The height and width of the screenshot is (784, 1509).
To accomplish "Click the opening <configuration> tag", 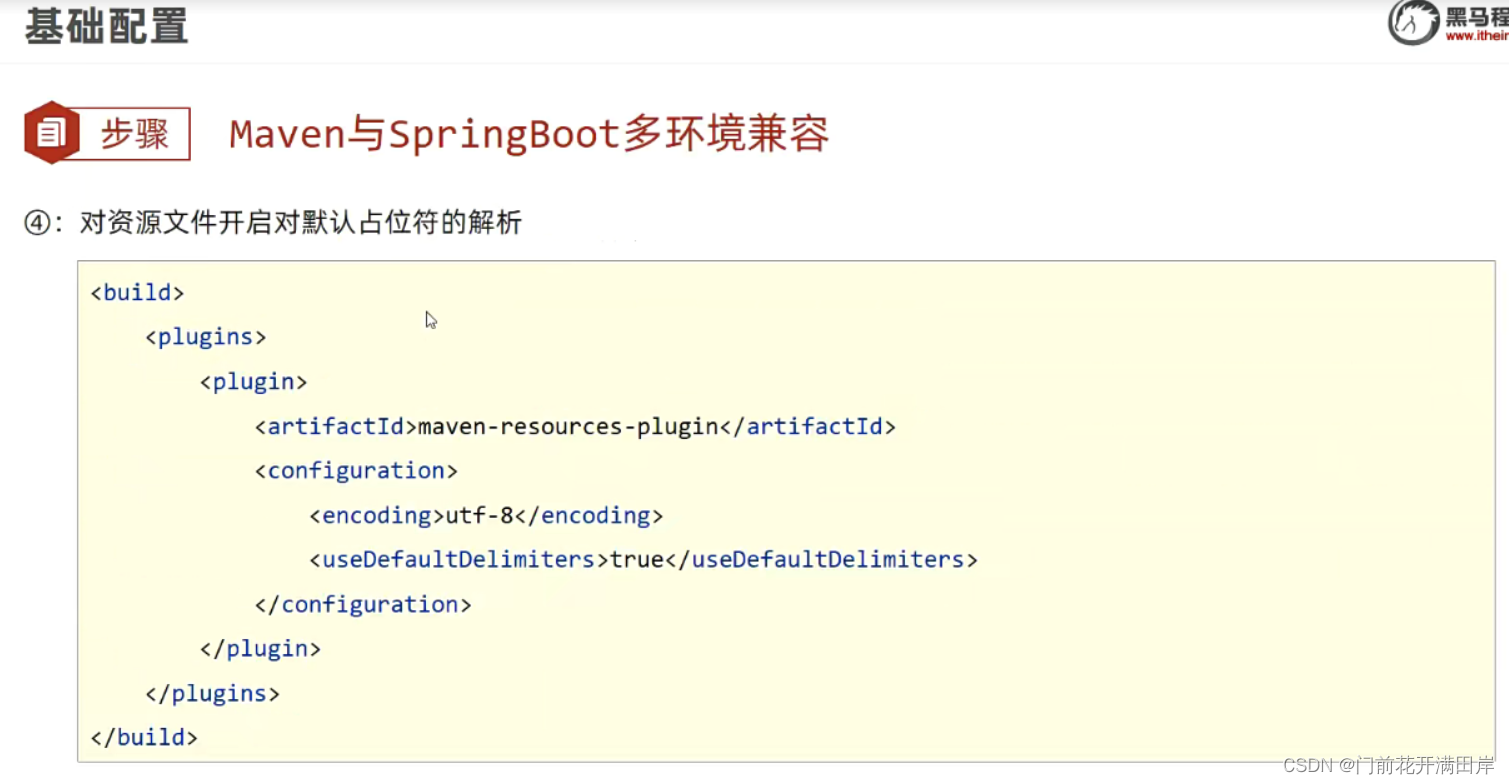I will (356, 470).
